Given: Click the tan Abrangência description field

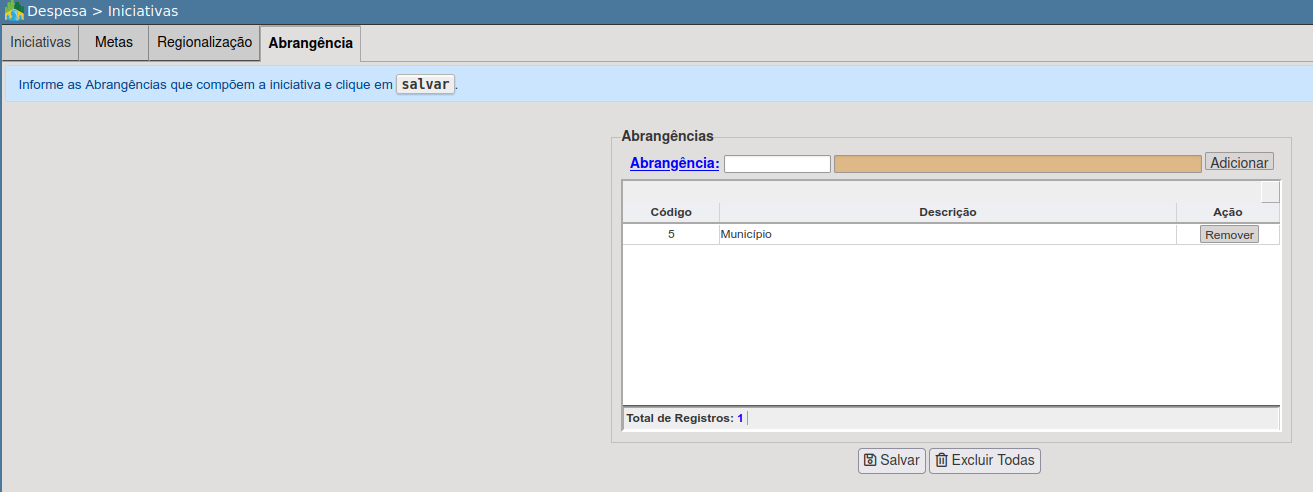Looking at the screenshot, I should [1017, 164].
